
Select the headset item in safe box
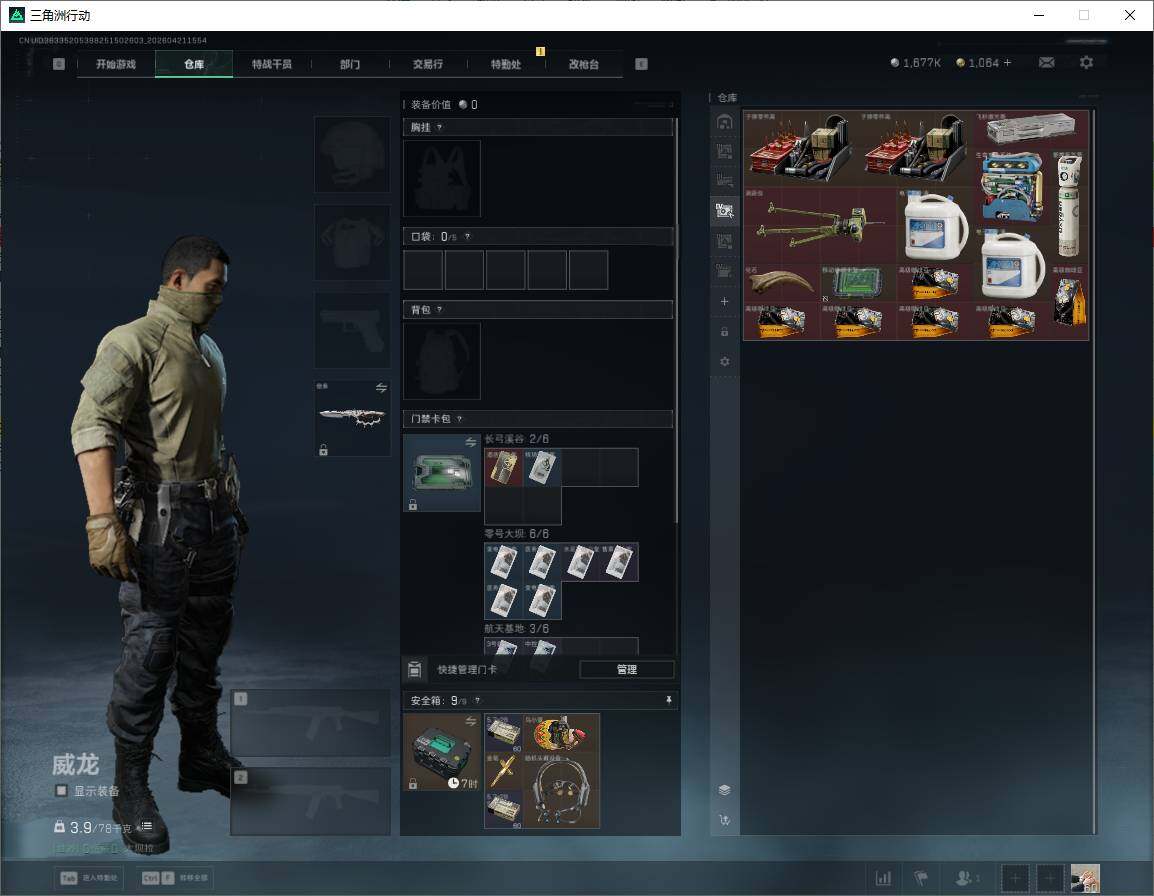[x=562, y=790]
